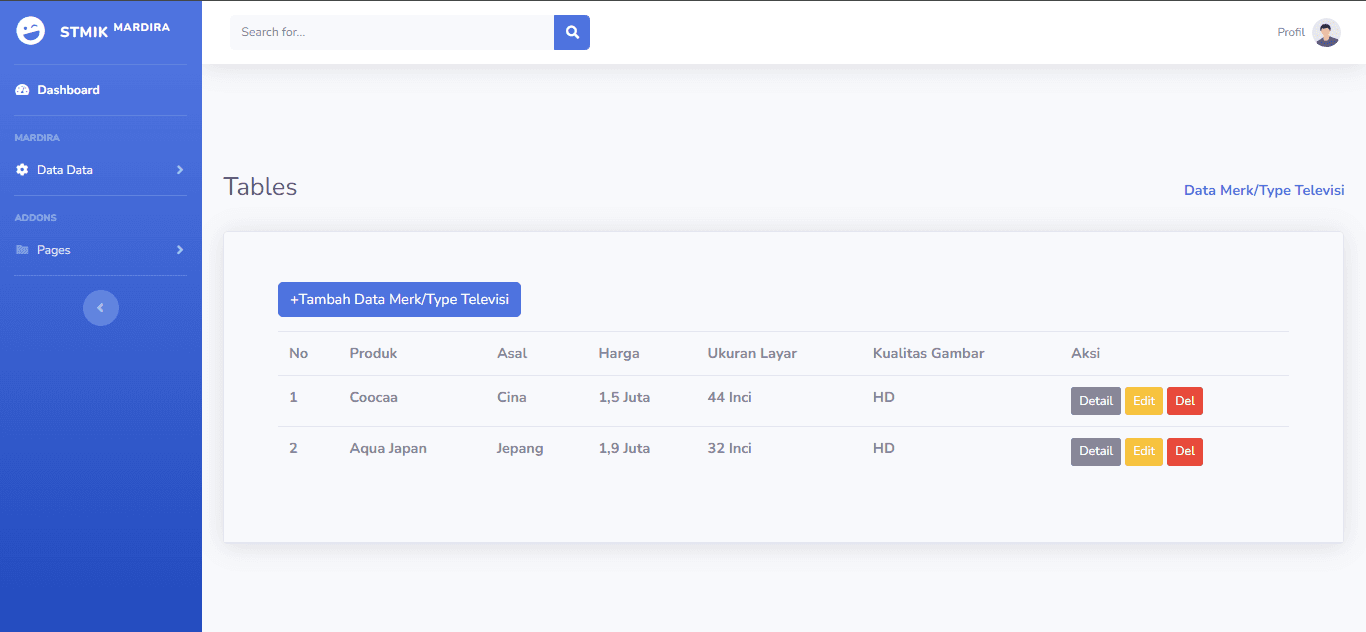Image resolution: width=1366 pixels, height=632 pixels.
Task: Edit the Aqua Japan row
Action: (x=1144, y=452)
